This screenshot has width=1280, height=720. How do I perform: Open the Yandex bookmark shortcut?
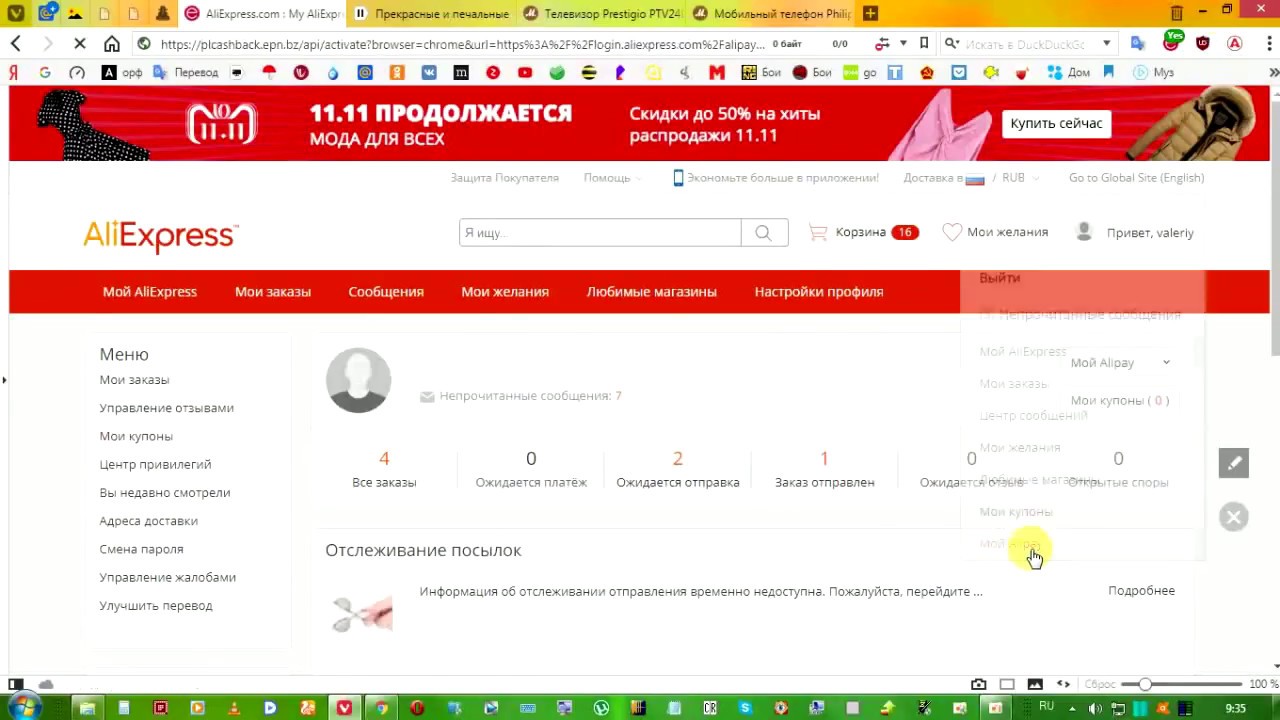coord(13,72)
